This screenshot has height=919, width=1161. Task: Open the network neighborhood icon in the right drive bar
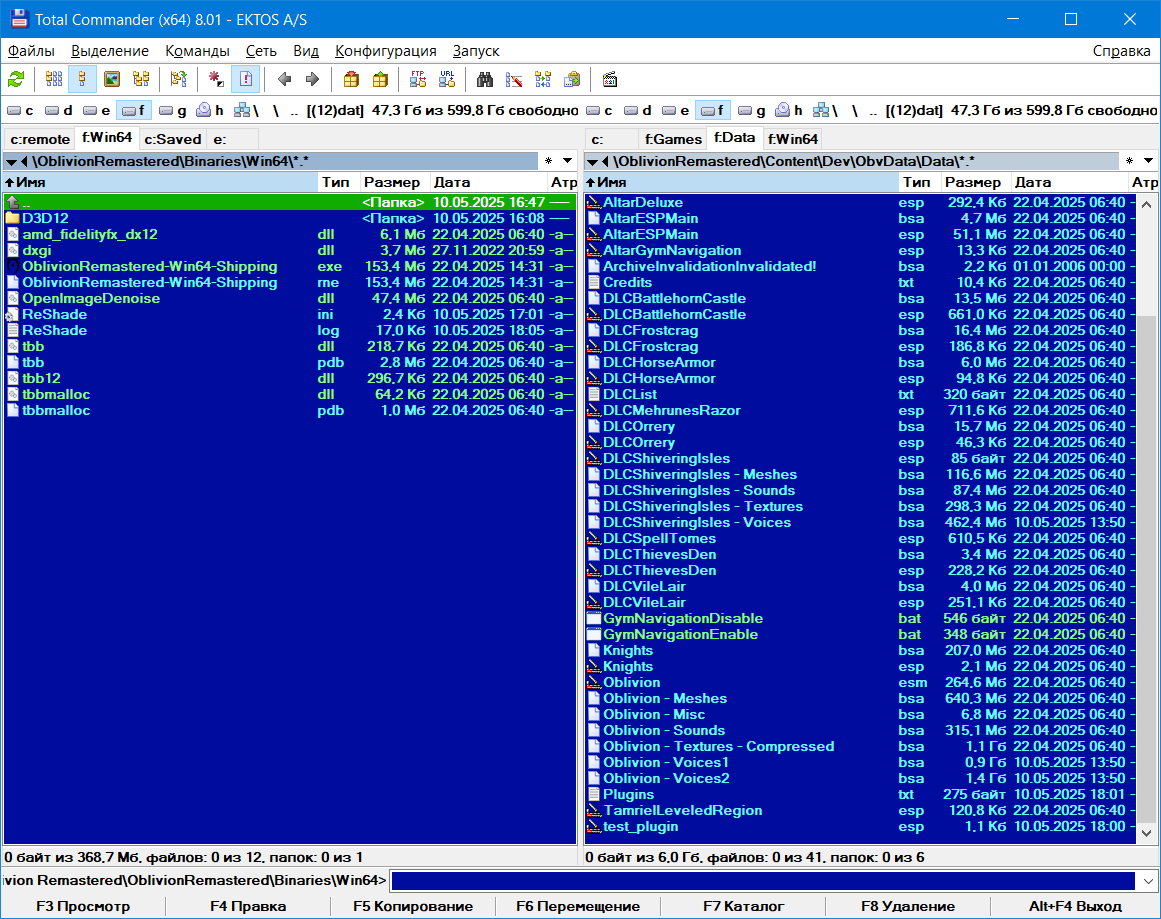click(x=825, y=110)
